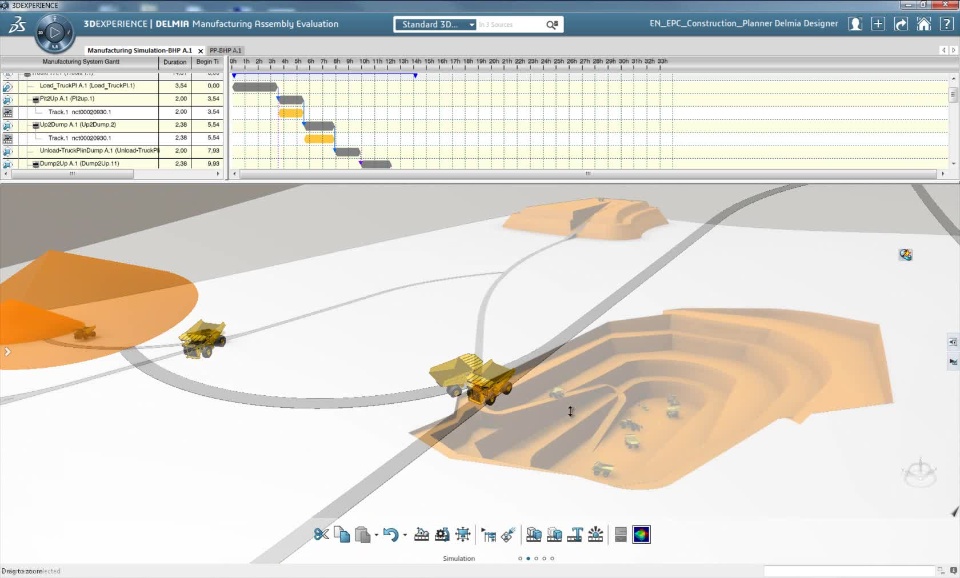Click the 3DEXPERIENCE compass play button
The width and height of the screenshot is (960, 578).
pyautogui.click(x=54, y=32)
